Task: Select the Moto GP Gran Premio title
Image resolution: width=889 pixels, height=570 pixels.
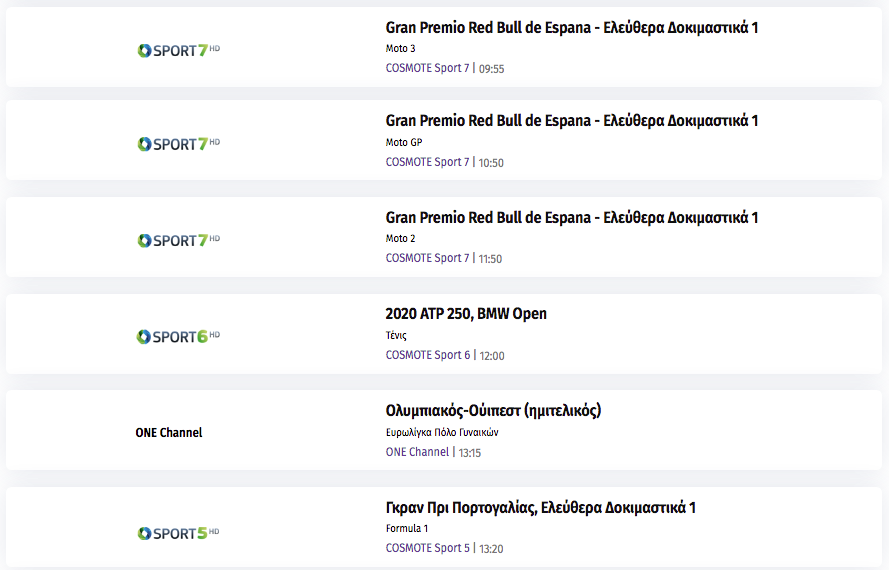Action: coord(572,121)
